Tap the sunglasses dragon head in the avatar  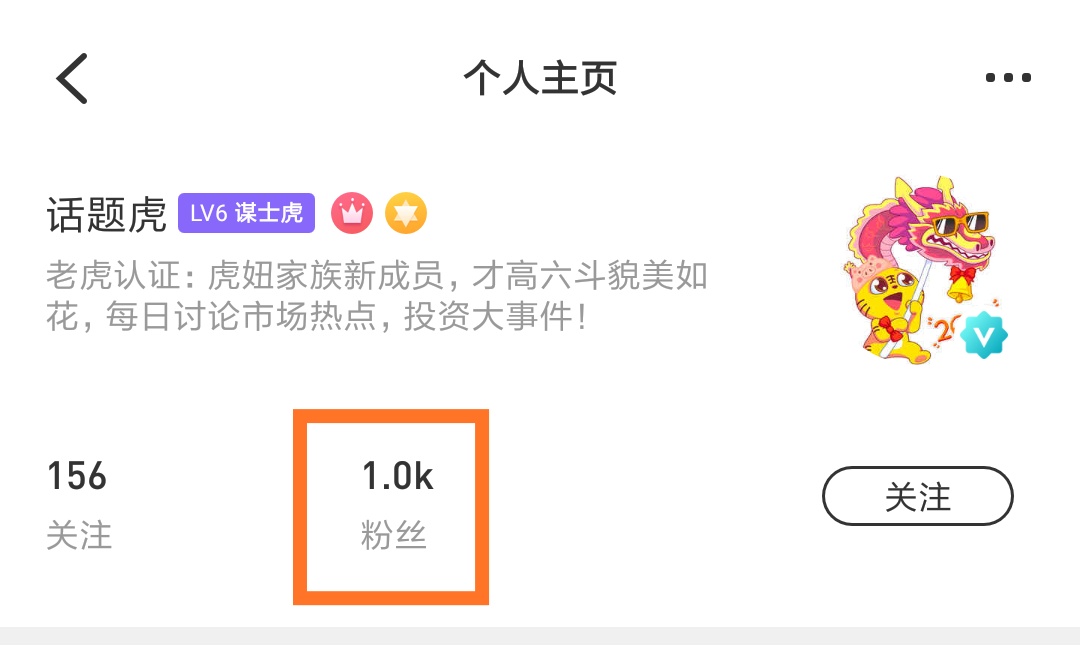tap(951, 227)
